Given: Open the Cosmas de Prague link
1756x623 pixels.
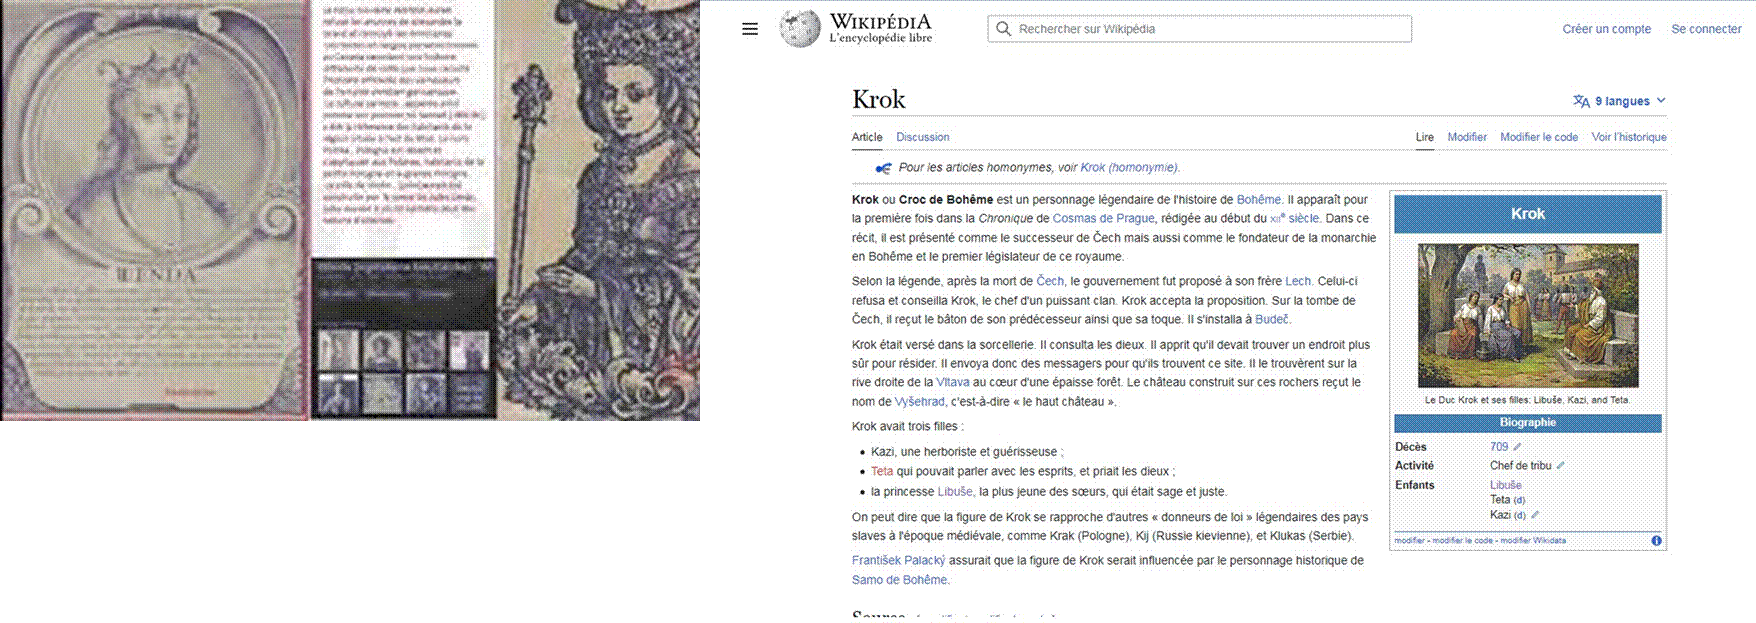Looking at the screenshot, I should click(x=1104, y=219).
